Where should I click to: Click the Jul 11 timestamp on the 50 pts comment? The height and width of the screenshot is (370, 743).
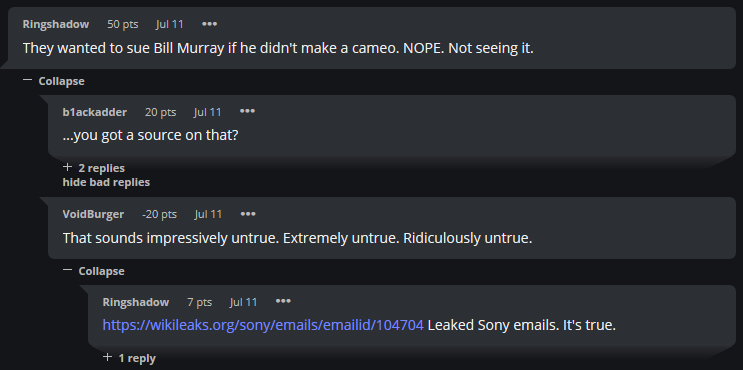click(x=170, y=24)
